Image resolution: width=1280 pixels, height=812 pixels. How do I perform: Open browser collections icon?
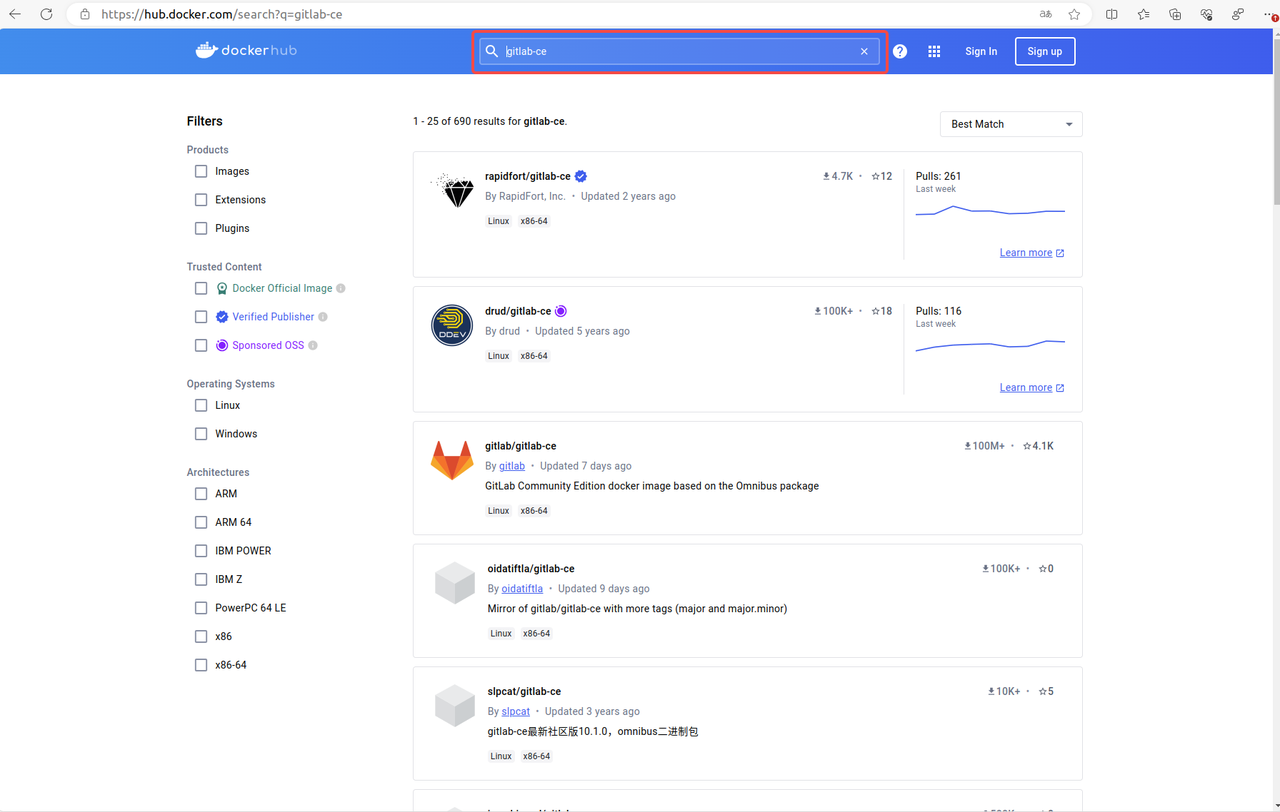point(1175,14)
